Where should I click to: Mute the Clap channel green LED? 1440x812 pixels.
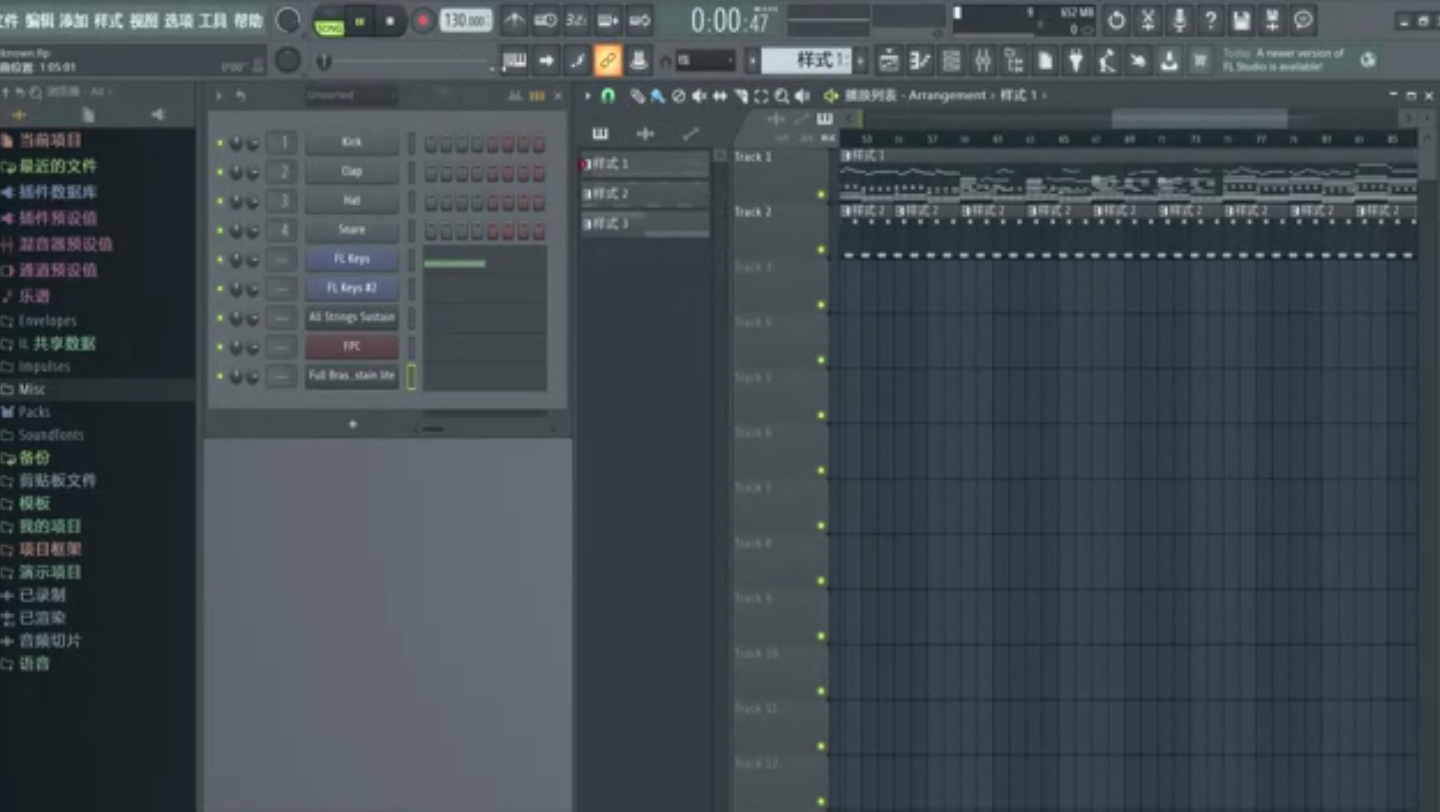pyautogui.click(x=220, y=172)
